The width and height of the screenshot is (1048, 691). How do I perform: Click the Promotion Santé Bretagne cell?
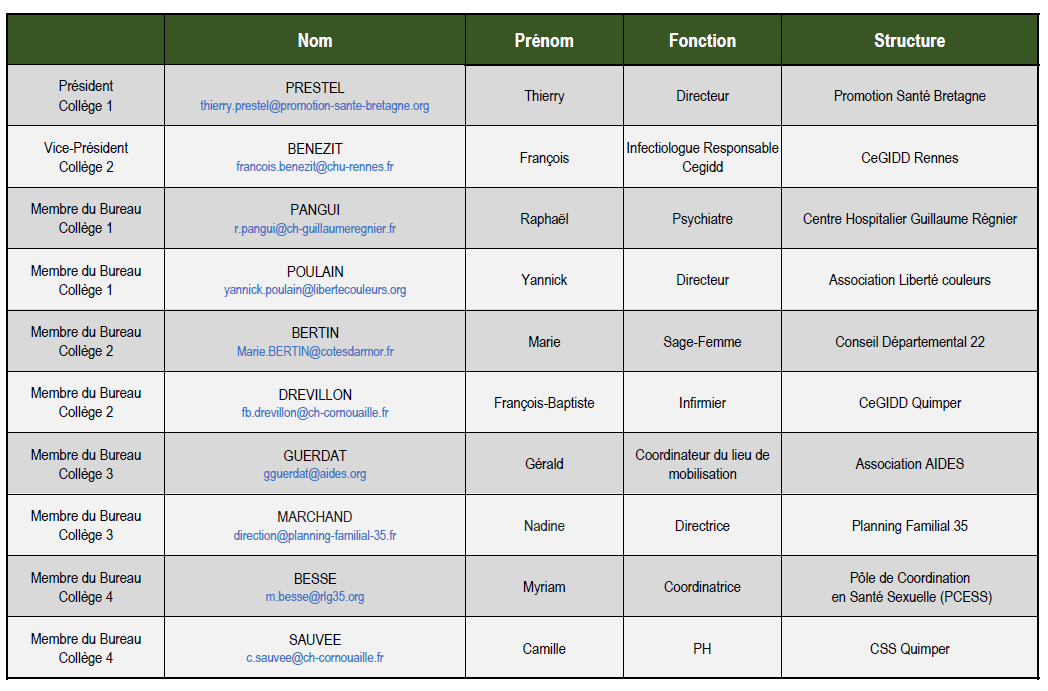910,96
